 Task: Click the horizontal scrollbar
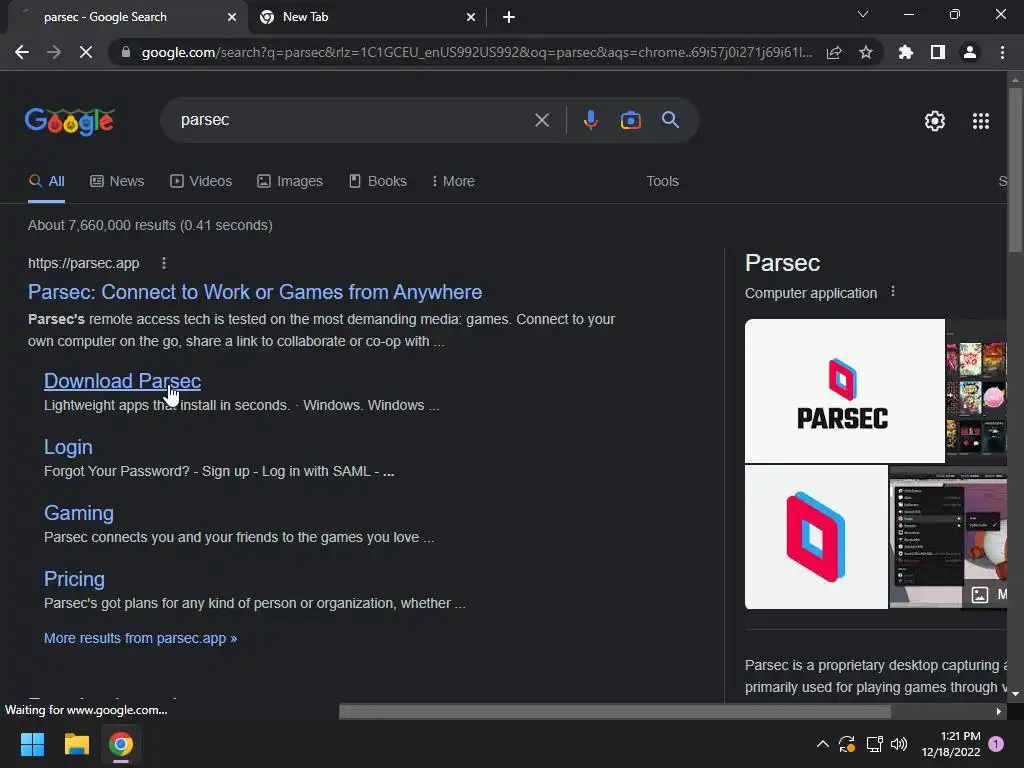point(615,711)
